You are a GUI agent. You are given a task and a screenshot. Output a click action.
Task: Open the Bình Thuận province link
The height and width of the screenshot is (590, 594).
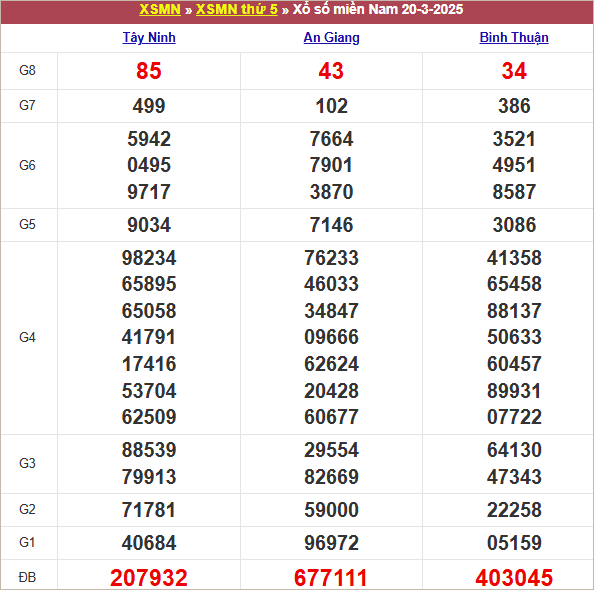tap(514, 38)
